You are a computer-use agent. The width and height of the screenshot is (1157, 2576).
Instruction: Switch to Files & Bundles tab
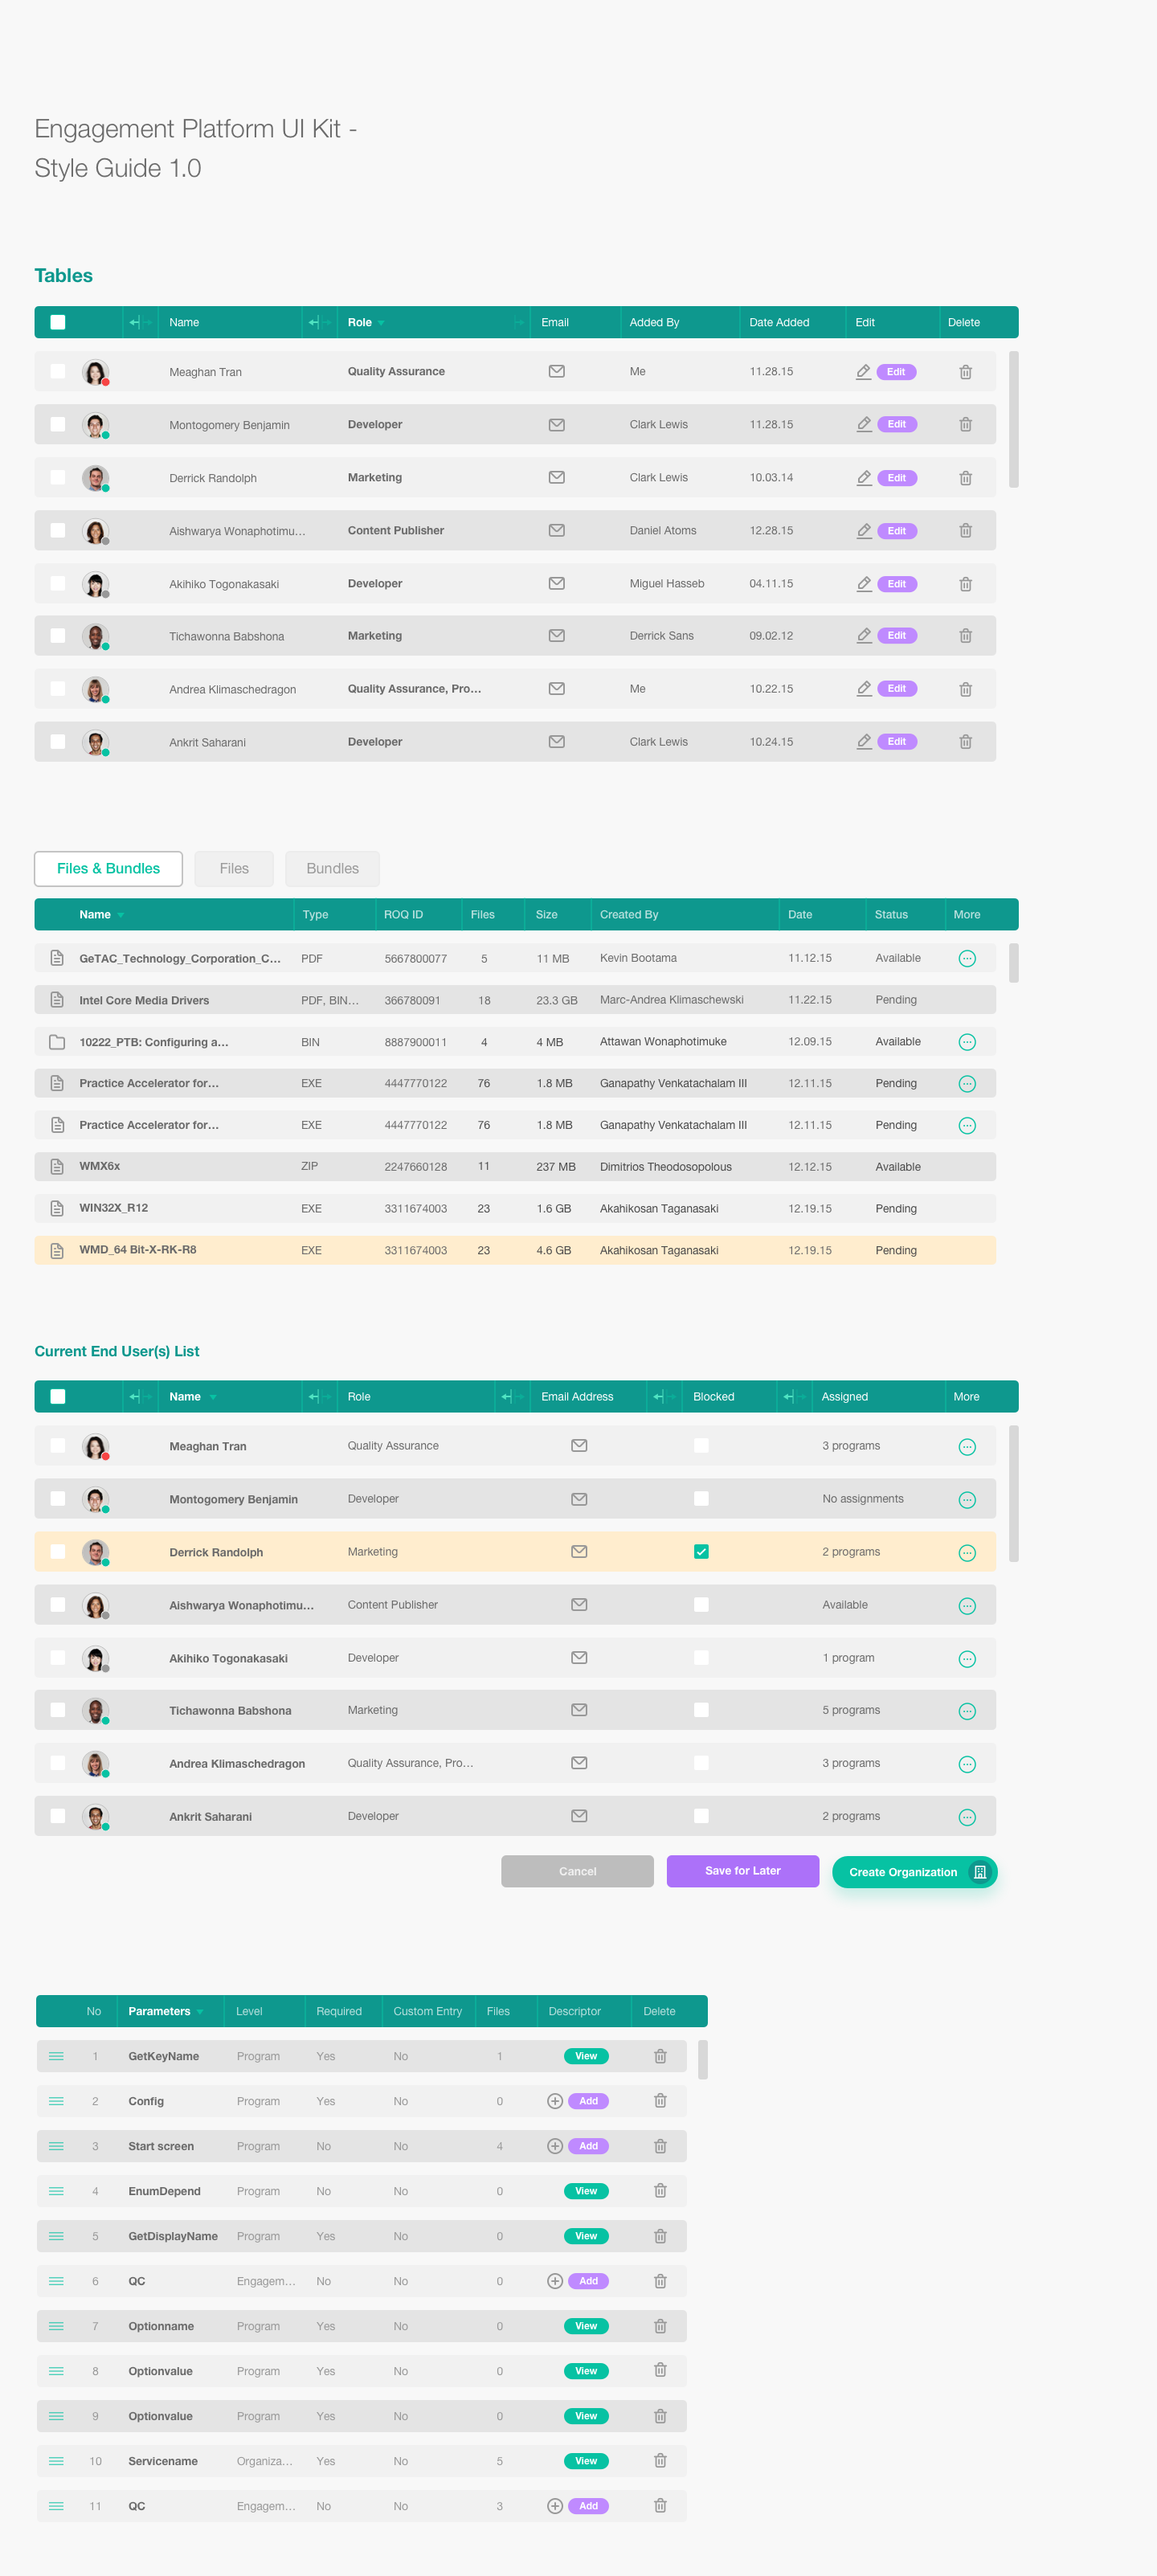[108, 868]
